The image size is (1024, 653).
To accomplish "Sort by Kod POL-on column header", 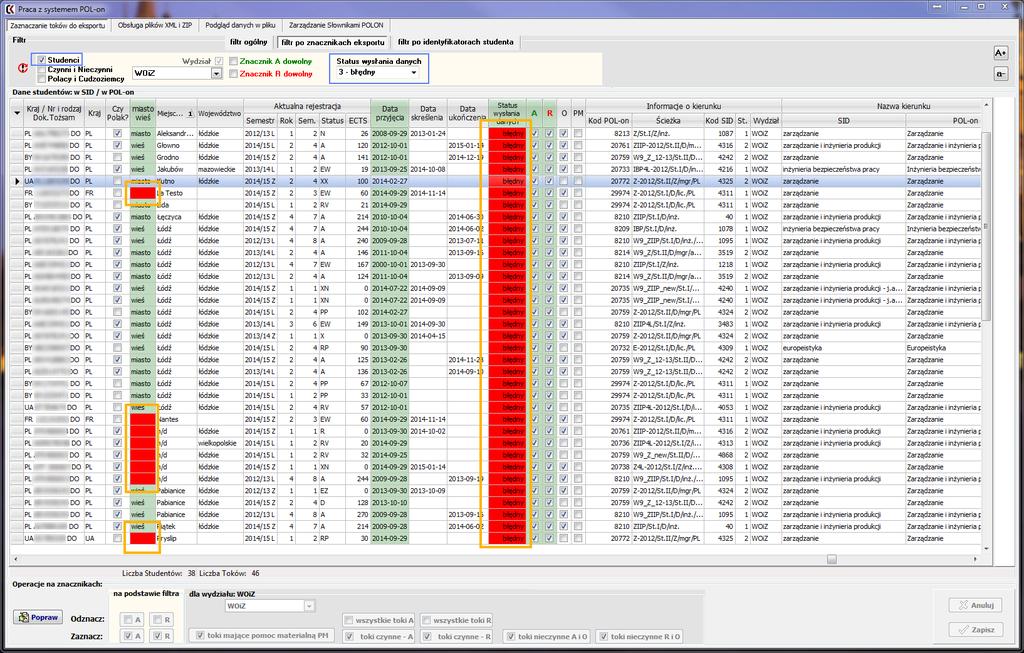I will [x=608, y=121].
